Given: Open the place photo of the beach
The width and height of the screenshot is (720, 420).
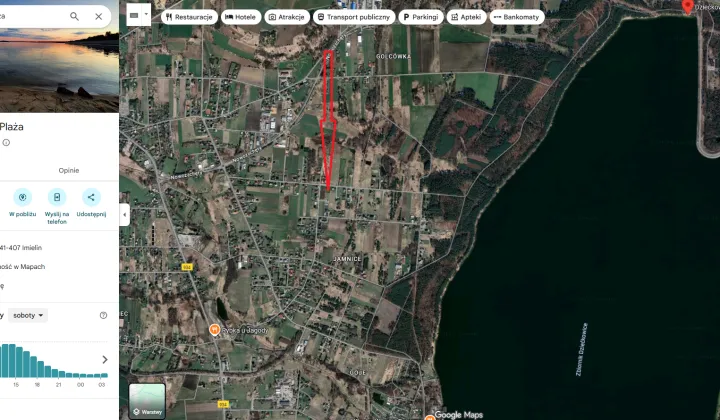Looking at the screenshot, I should 59,70.
